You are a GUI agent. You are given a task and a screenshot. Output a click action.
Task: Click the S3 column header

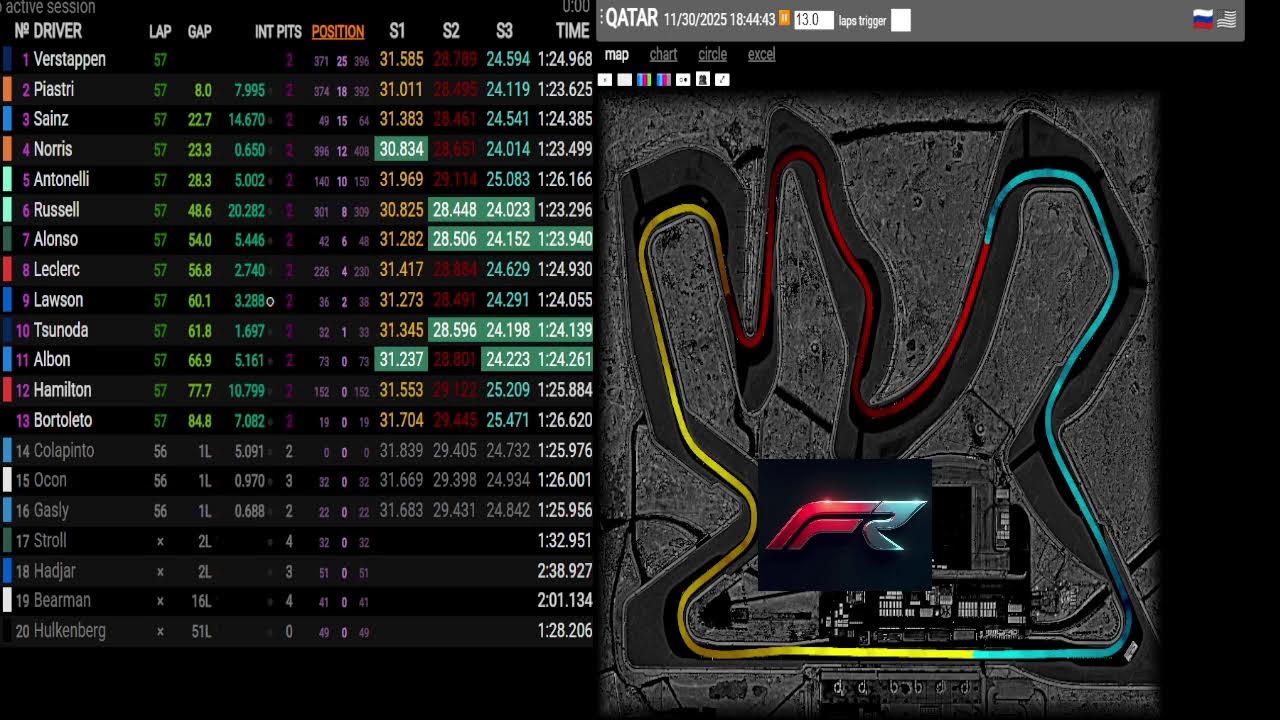[504, 31]
